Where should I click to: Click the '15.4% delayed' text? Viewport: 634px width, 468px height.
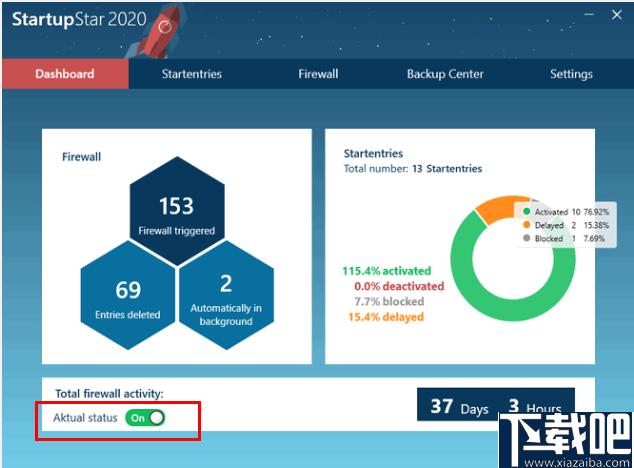pos(386,317)
